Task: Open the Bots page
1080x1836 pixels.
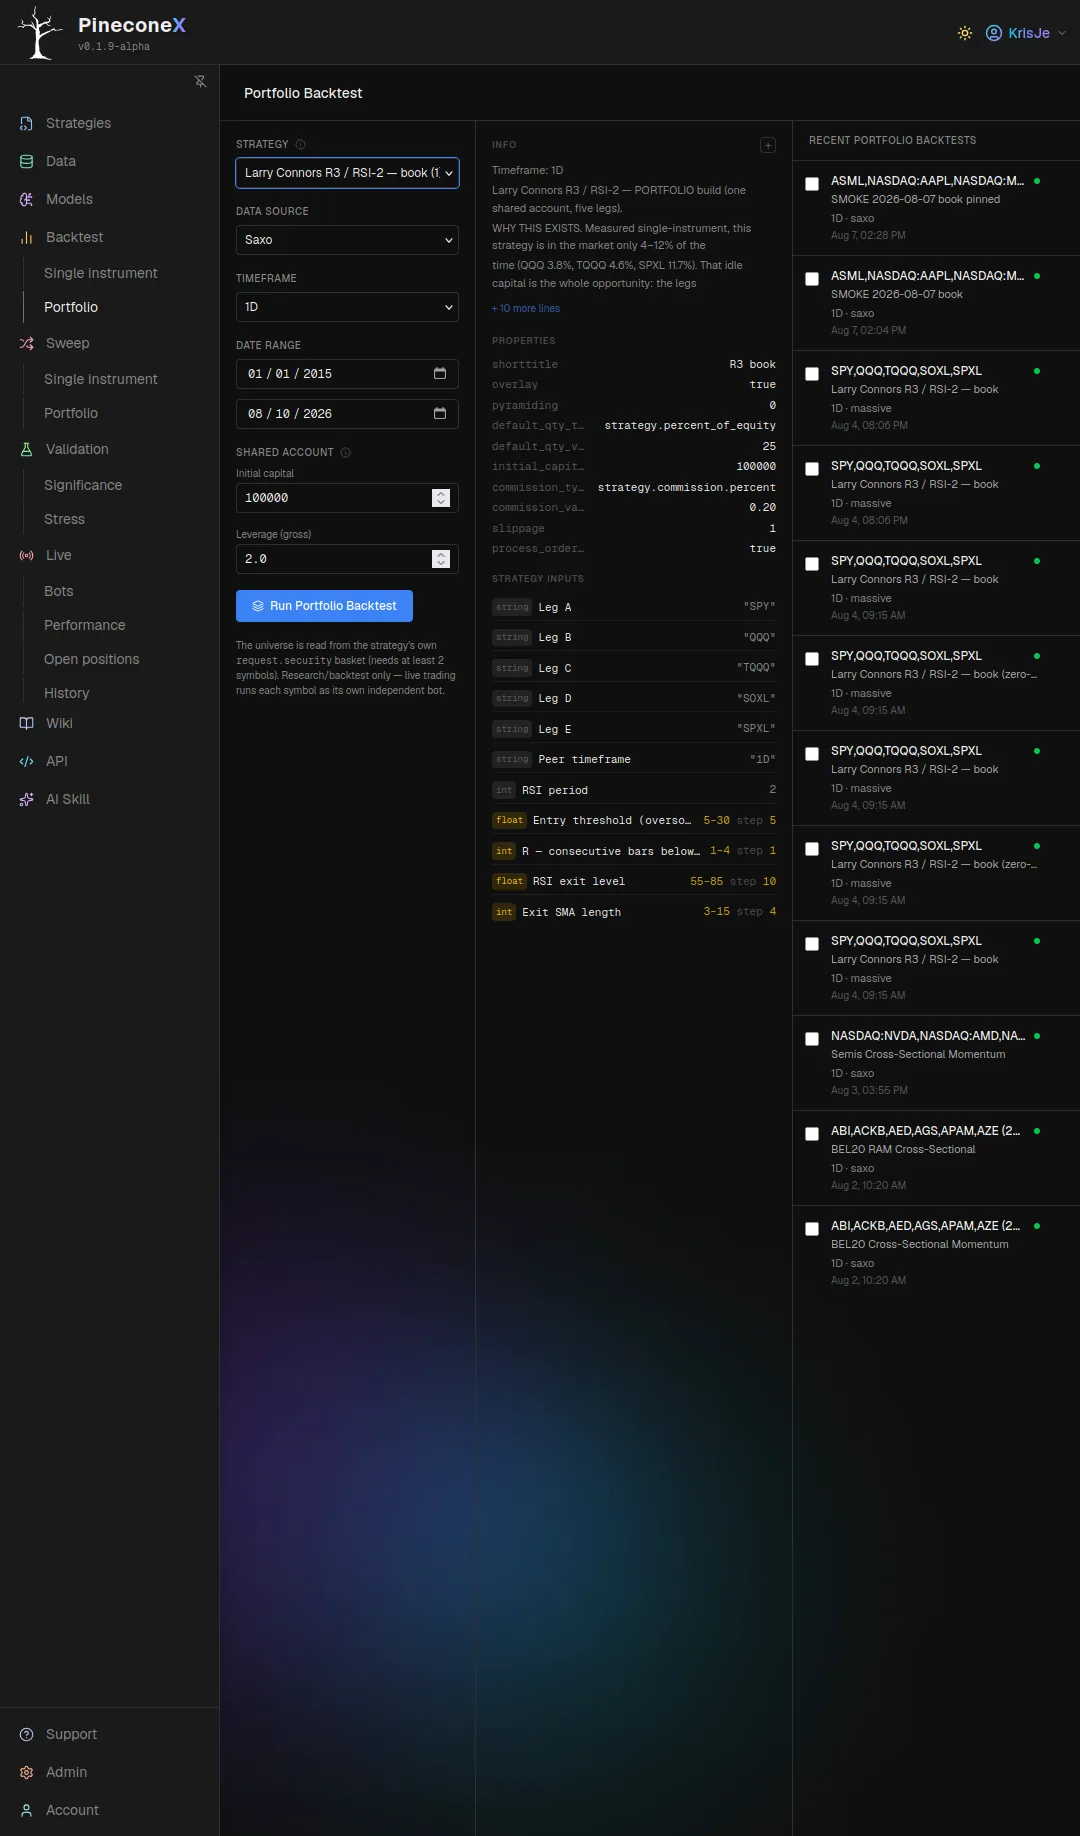Action: (59, 591)
